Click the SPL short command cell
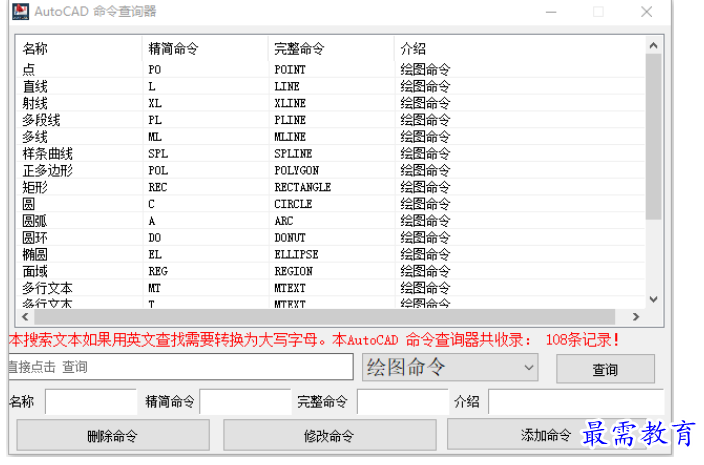Screen dimensions: 704x465 (158, 154)
